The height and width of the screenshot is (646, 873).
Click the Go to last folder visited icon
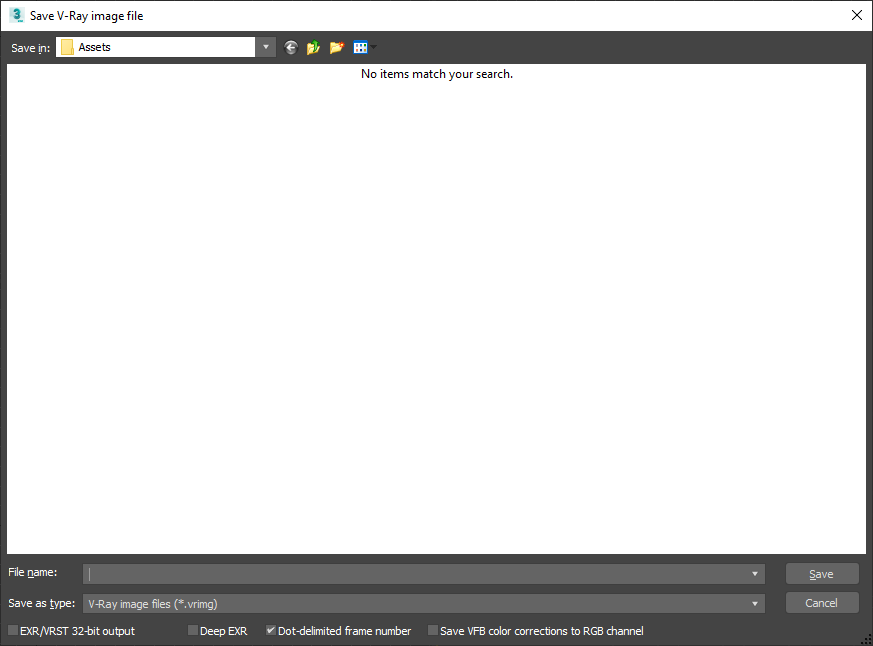[290, 47]
